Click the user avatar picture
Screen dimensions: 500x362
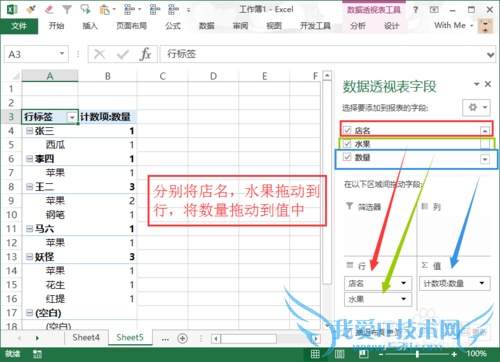coord(485,26)
